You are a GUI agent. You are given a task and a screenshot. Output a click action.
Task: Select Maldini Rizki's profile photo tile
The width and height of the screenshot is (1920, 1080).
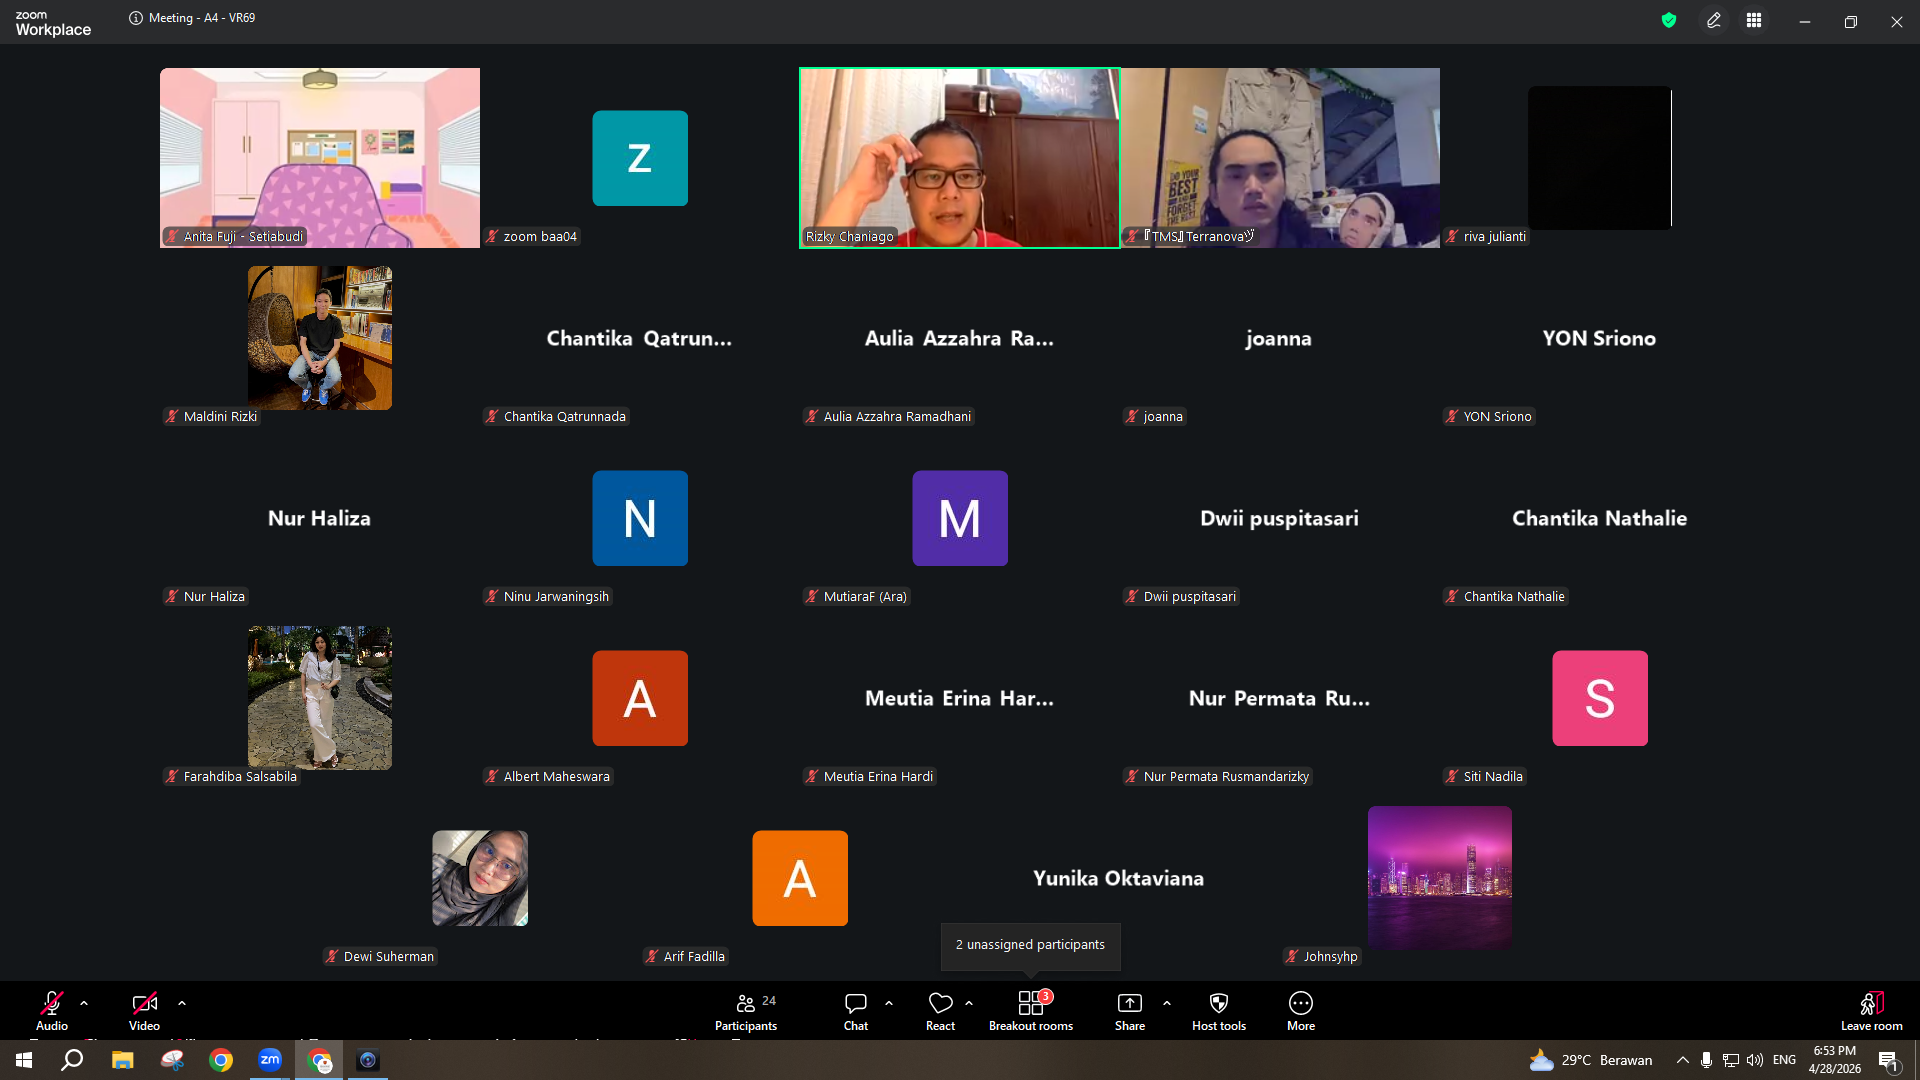click(x=320, y=338)
